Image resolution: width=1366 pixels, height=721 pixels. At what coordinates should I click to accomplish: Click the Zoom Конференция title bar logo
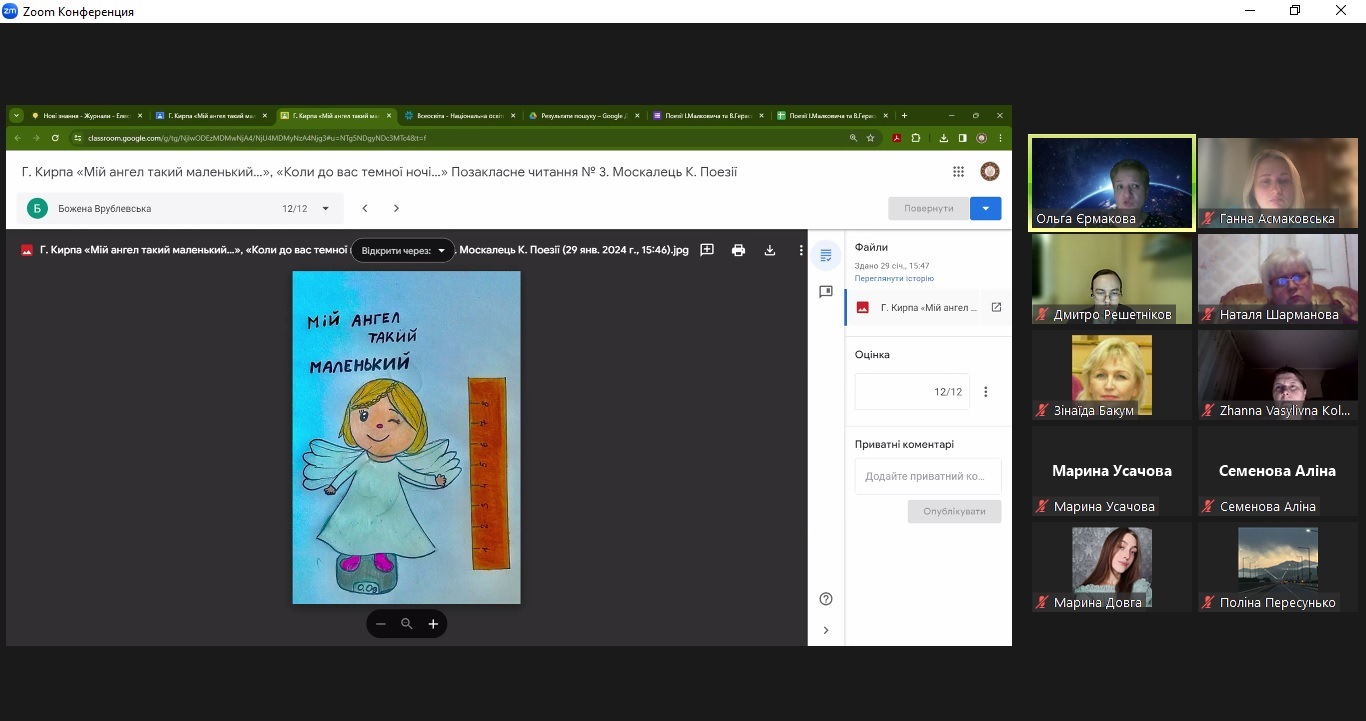(10, 11)
